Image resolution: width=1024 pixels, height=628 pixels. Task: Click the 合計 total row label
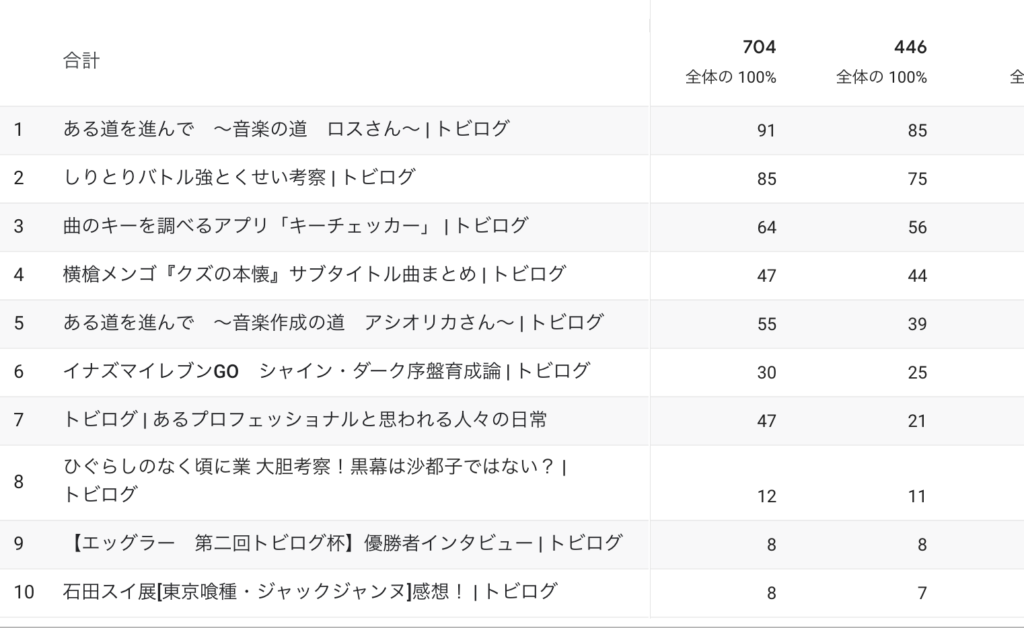coord(82,61)
